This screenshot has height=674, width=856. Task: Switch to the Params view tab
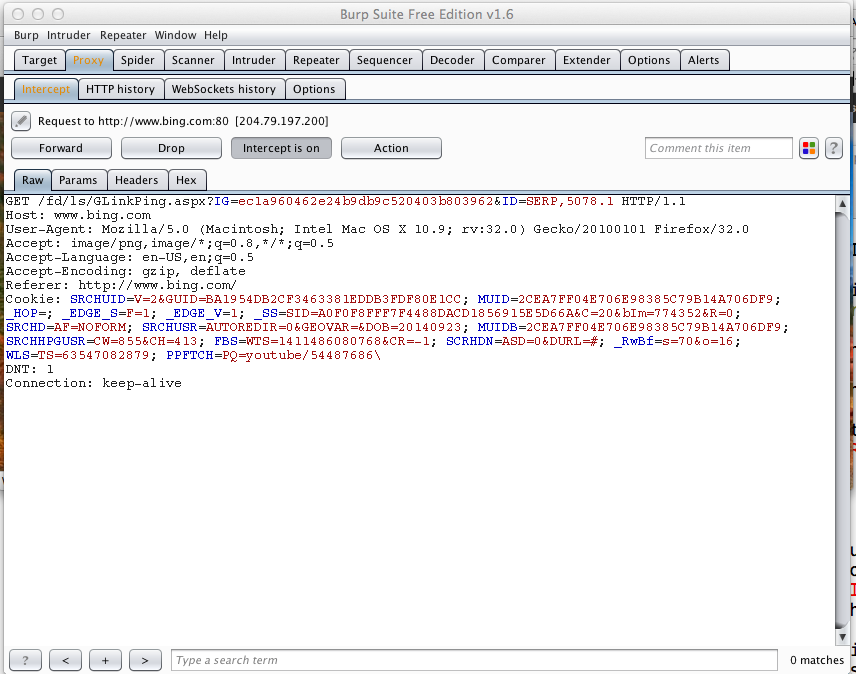pos(78,180)
